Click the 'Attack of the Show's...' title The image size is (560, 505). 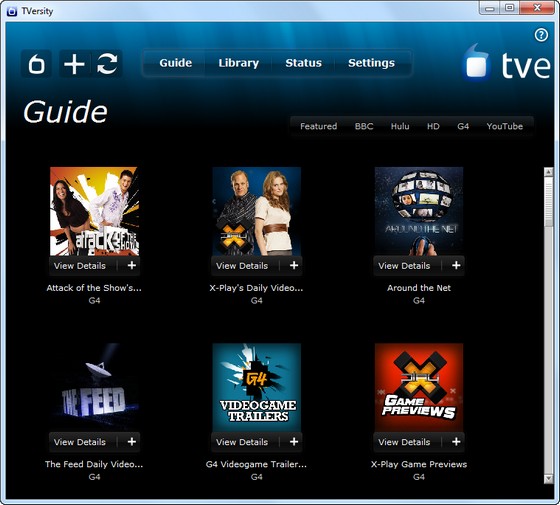pos(94,288)
